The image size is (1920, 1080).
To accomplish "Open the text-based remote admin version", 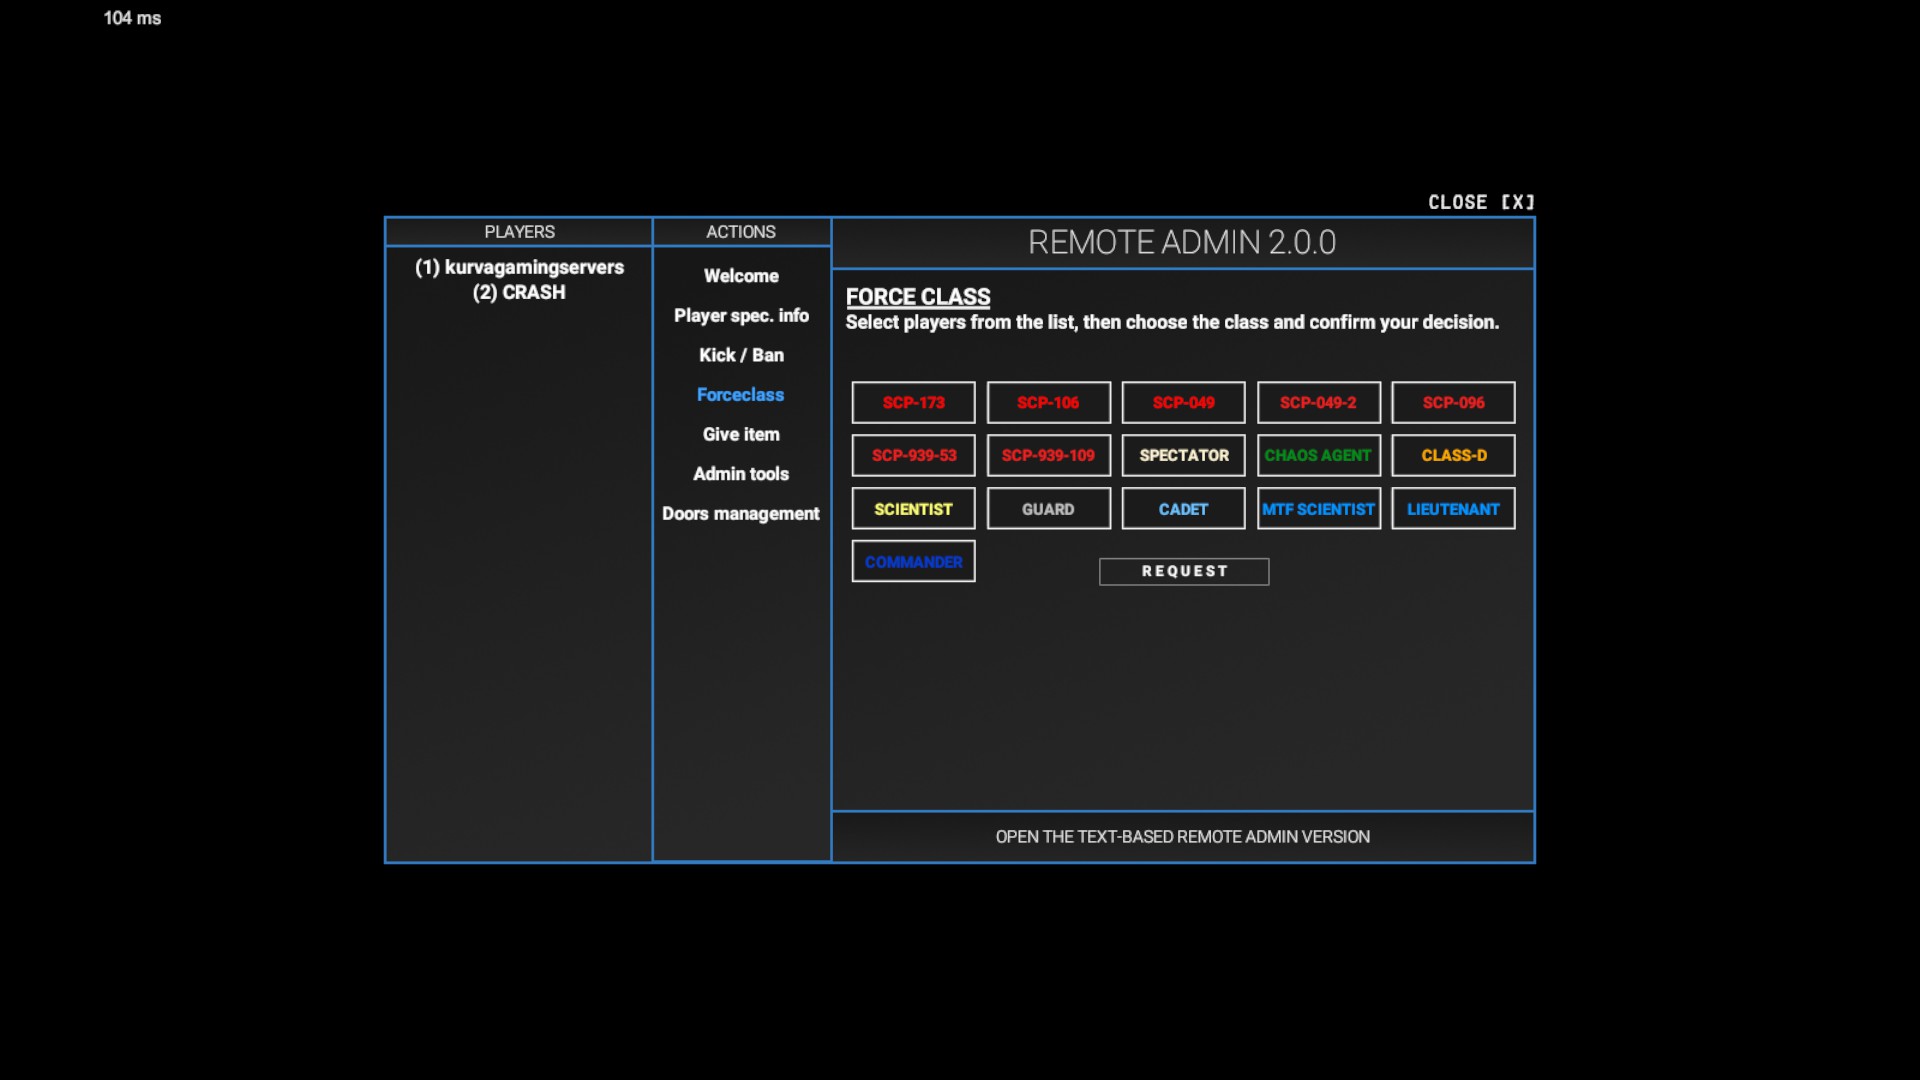I will 1182,837.
